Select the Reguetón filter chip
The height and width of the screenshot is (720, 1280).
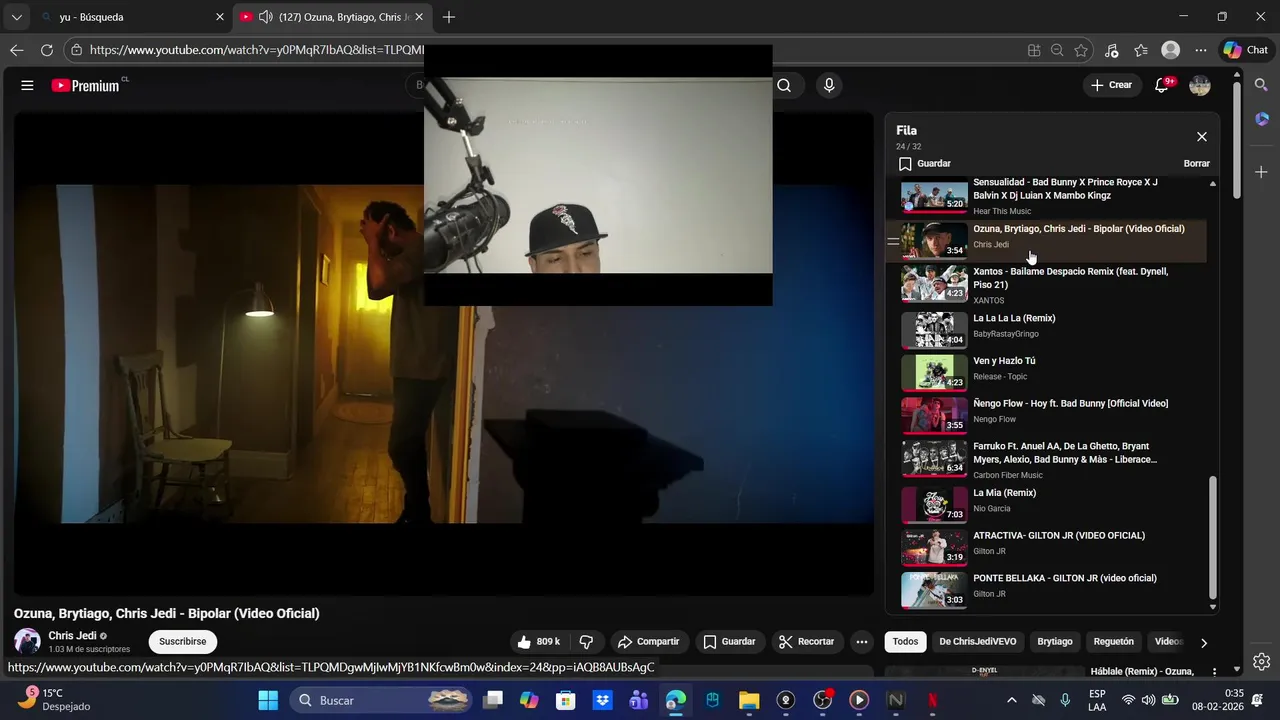click(1114, 642)
